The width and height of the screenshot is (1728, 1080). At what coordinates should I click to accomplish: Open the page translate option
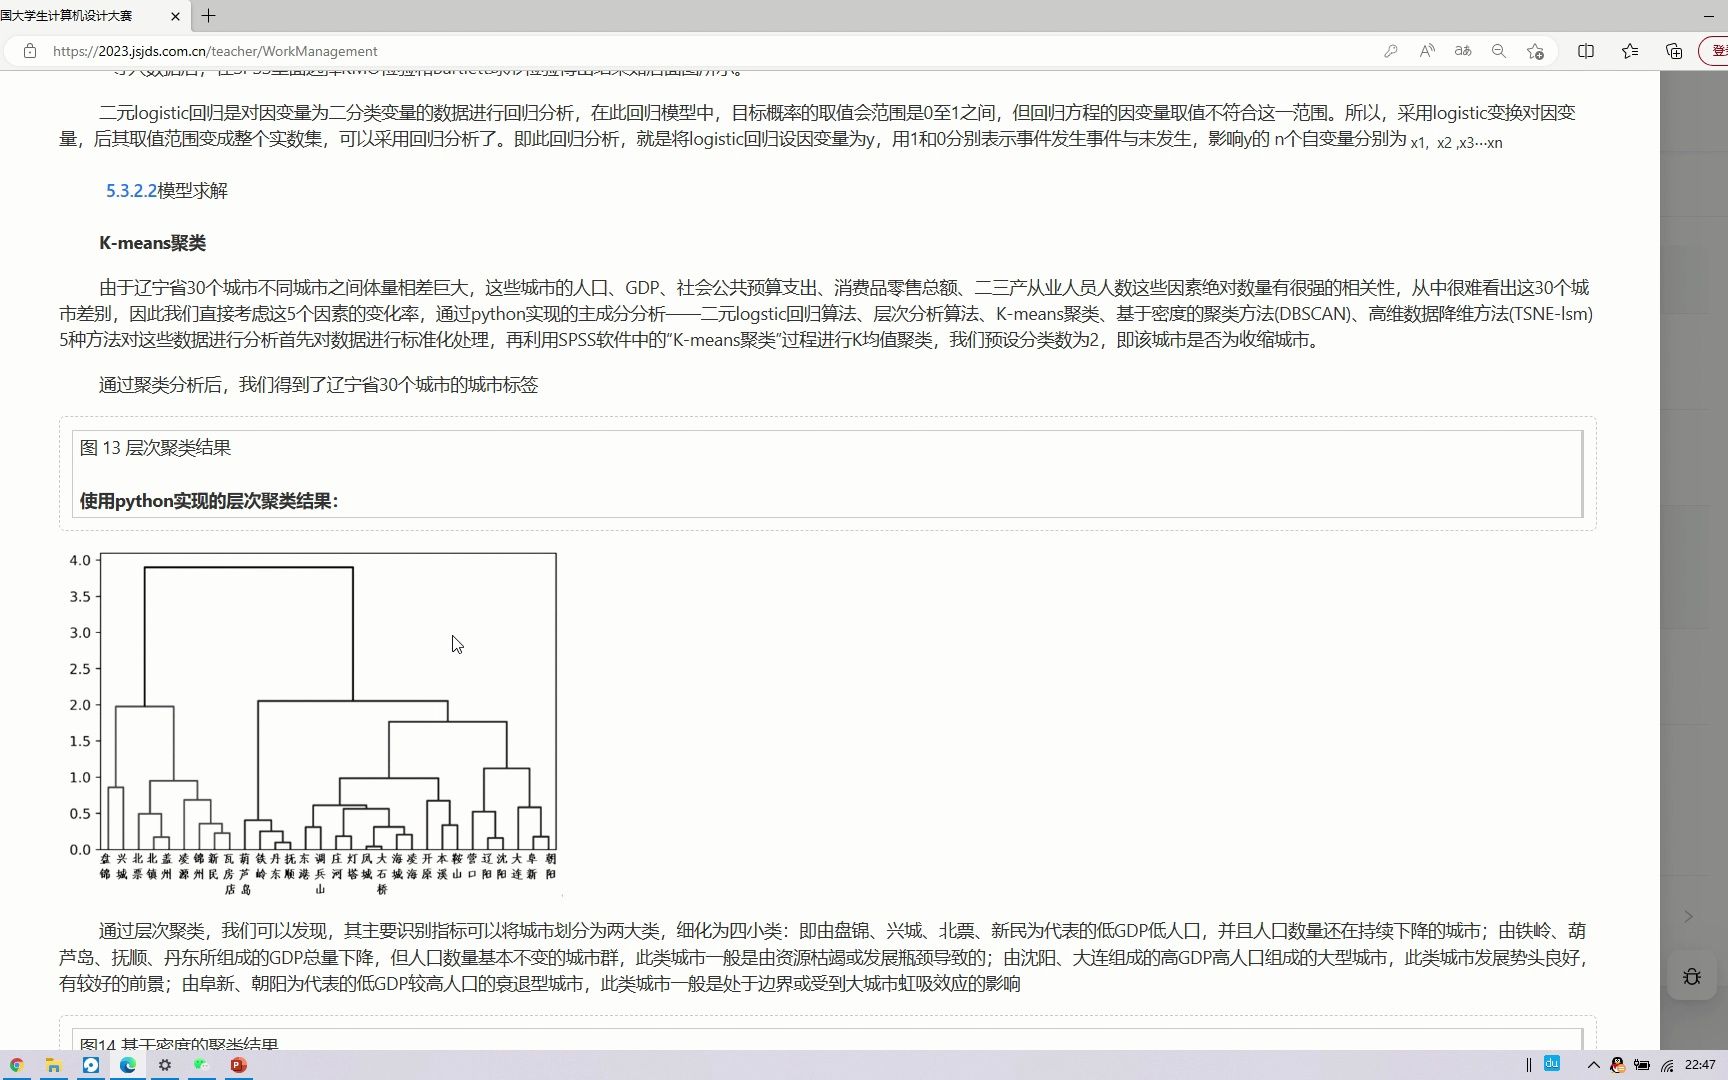point(1463,51)
